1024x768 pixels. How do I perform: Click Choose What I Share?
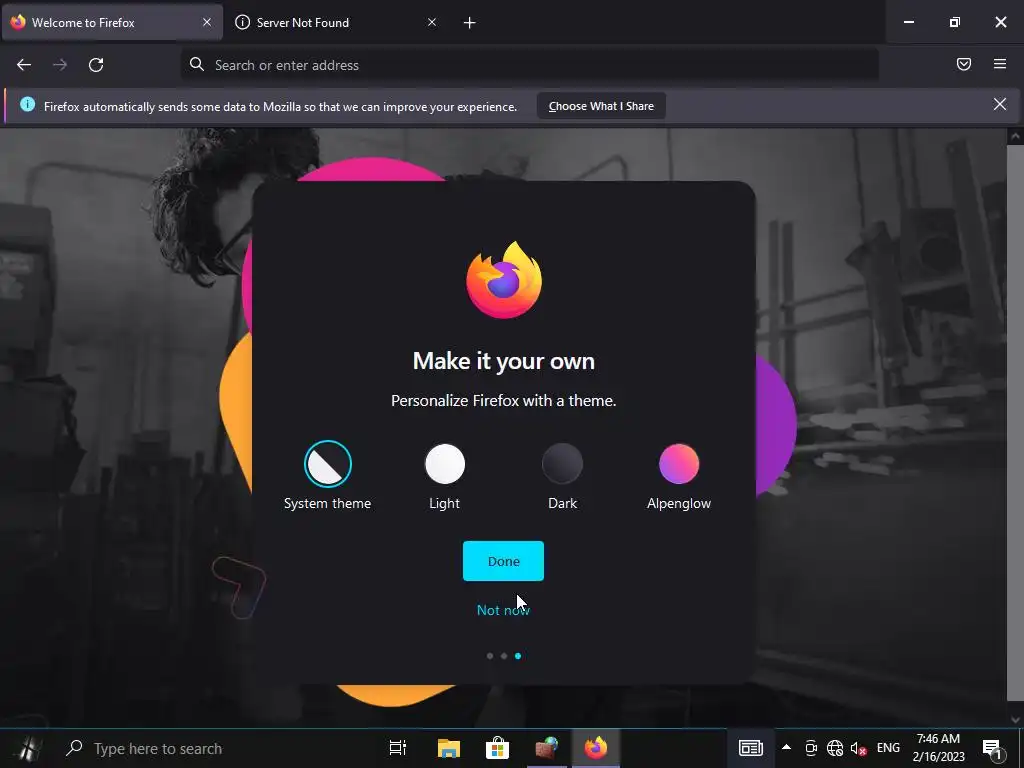(601, 106)
